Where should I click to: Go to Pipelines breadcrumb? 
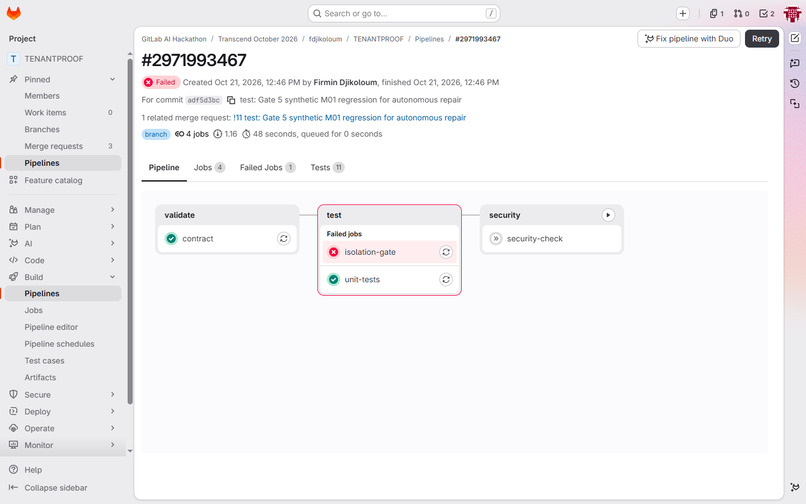click(429, 39)
